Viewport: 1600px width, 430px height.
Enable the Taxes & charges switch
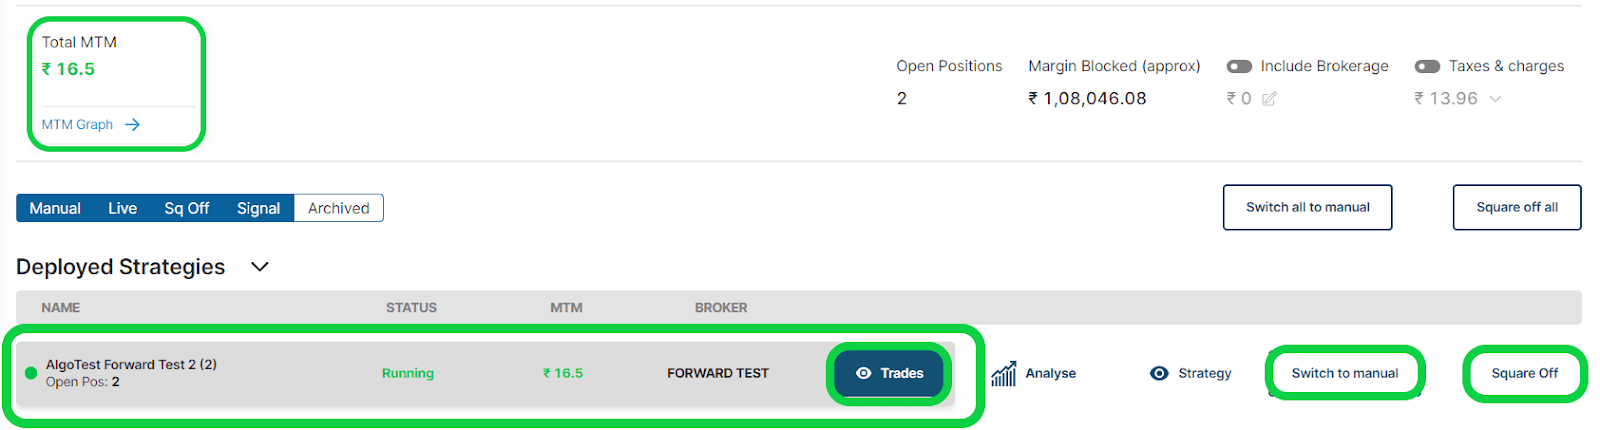click(1427, 66)
